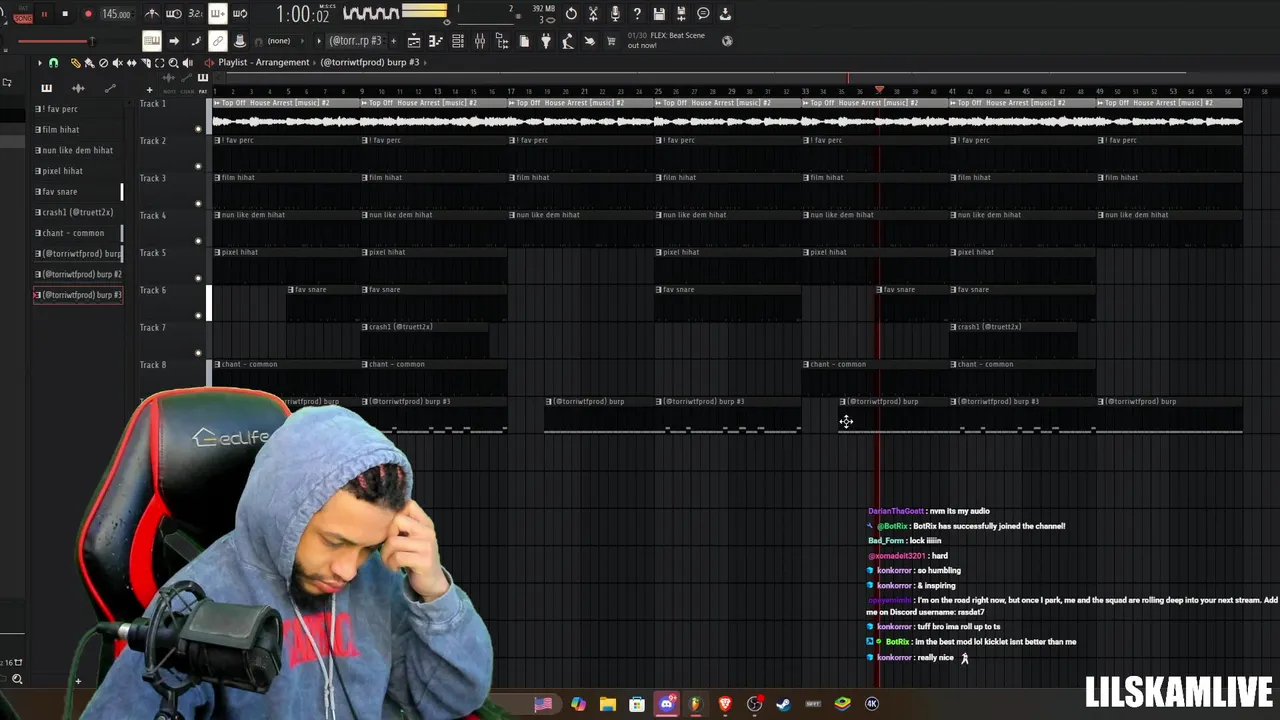
Task: Select 'chant - common' pattern in picker
Action: click(x=78, y=233)
